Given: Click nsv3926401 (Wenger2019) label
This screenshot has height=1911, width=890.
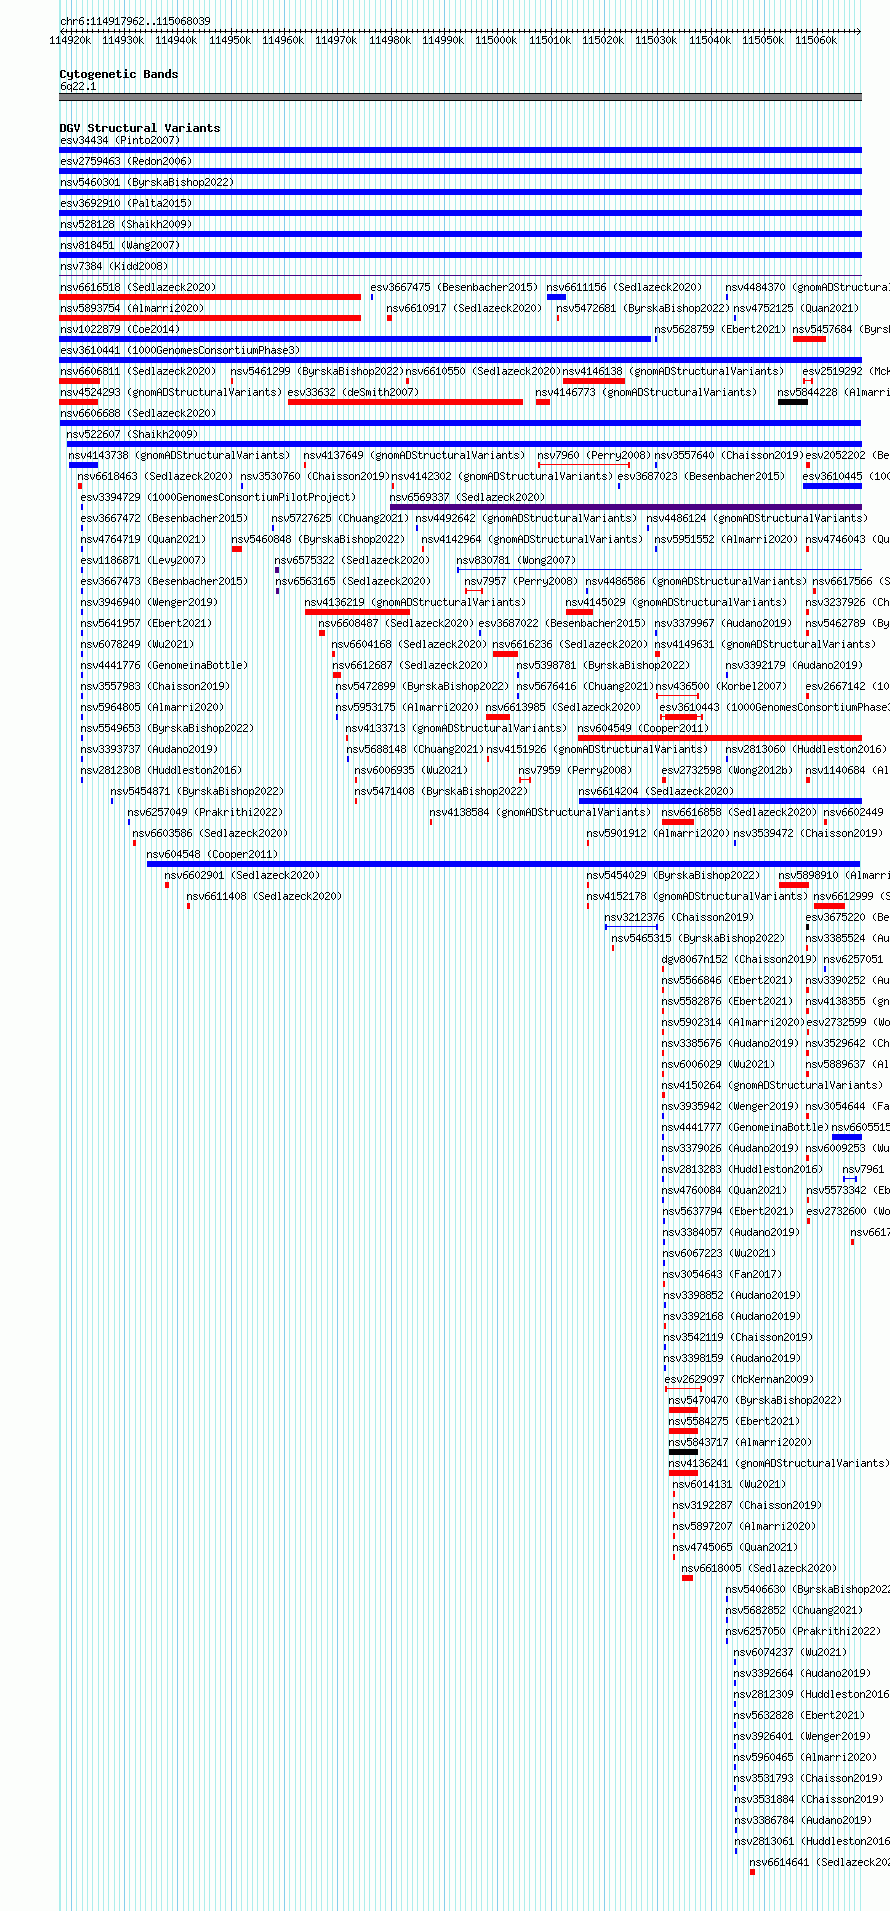Looking at the screenshot, I should click(802, 1737).
